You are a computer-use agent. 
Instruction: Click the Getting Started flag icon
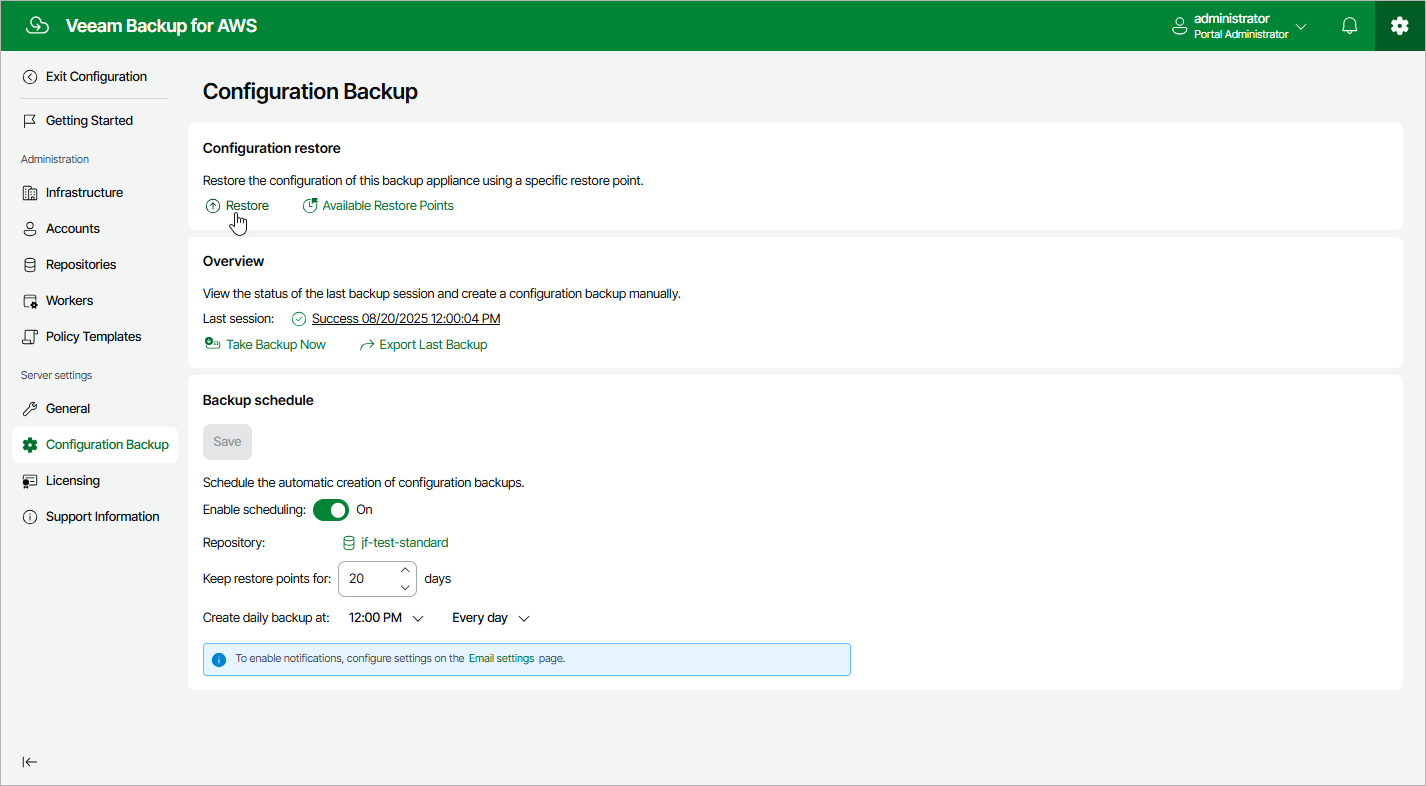tap(30, 121)
